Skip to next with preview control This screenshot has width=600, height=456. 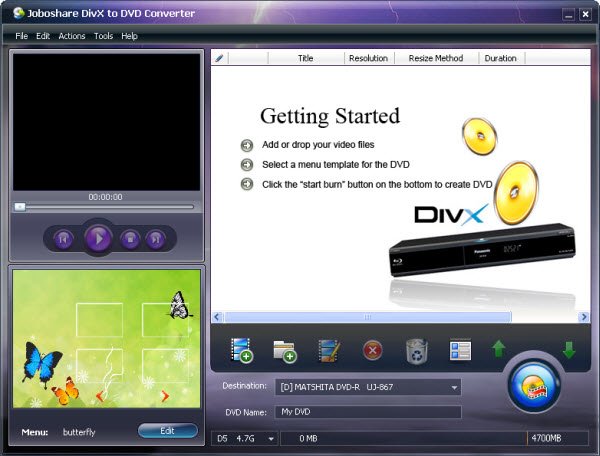(x=155, y=239)
